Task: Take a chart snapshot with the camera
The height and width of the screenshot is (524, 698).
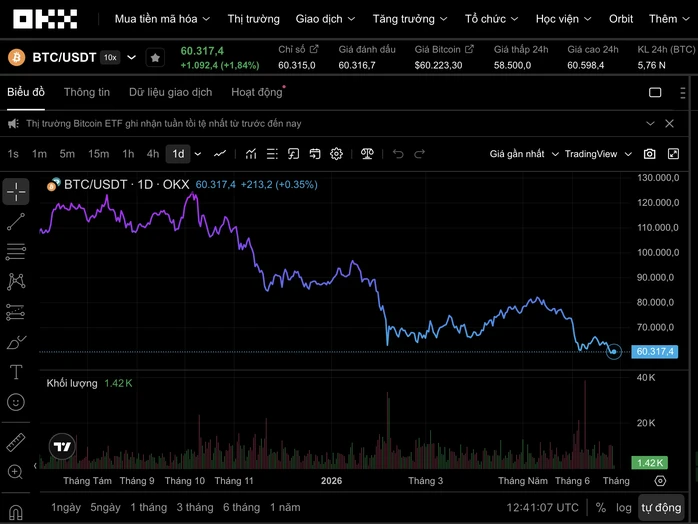Action: (649, 154)
